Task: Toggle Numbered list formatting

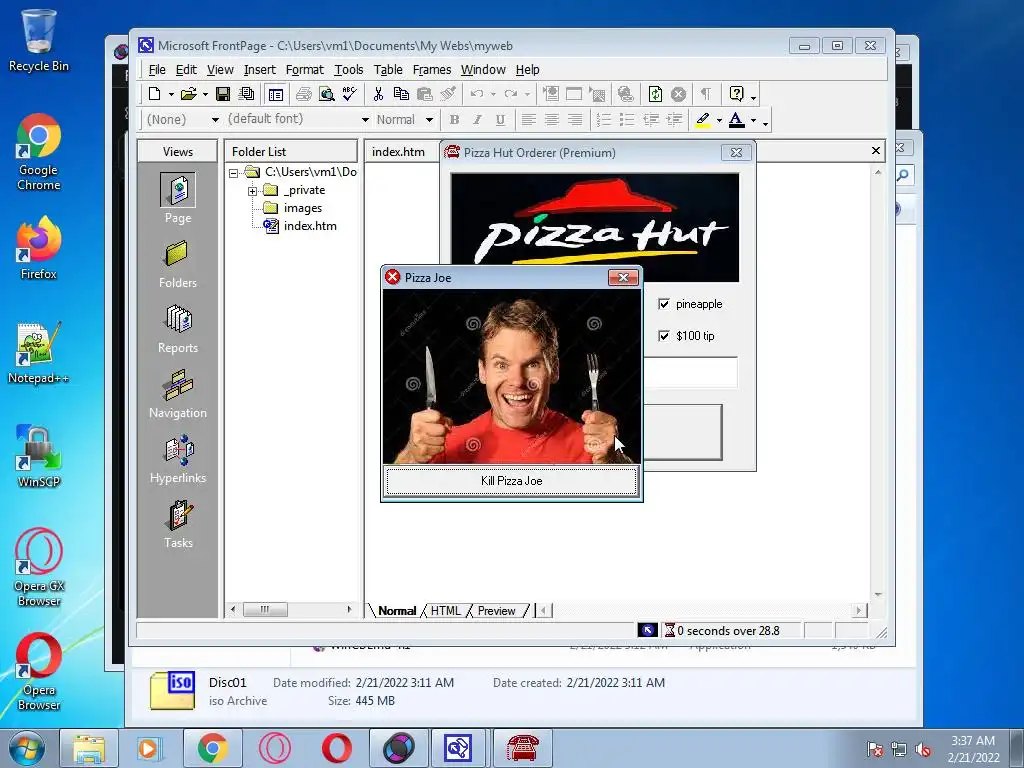Action: [x=604, y=120]
